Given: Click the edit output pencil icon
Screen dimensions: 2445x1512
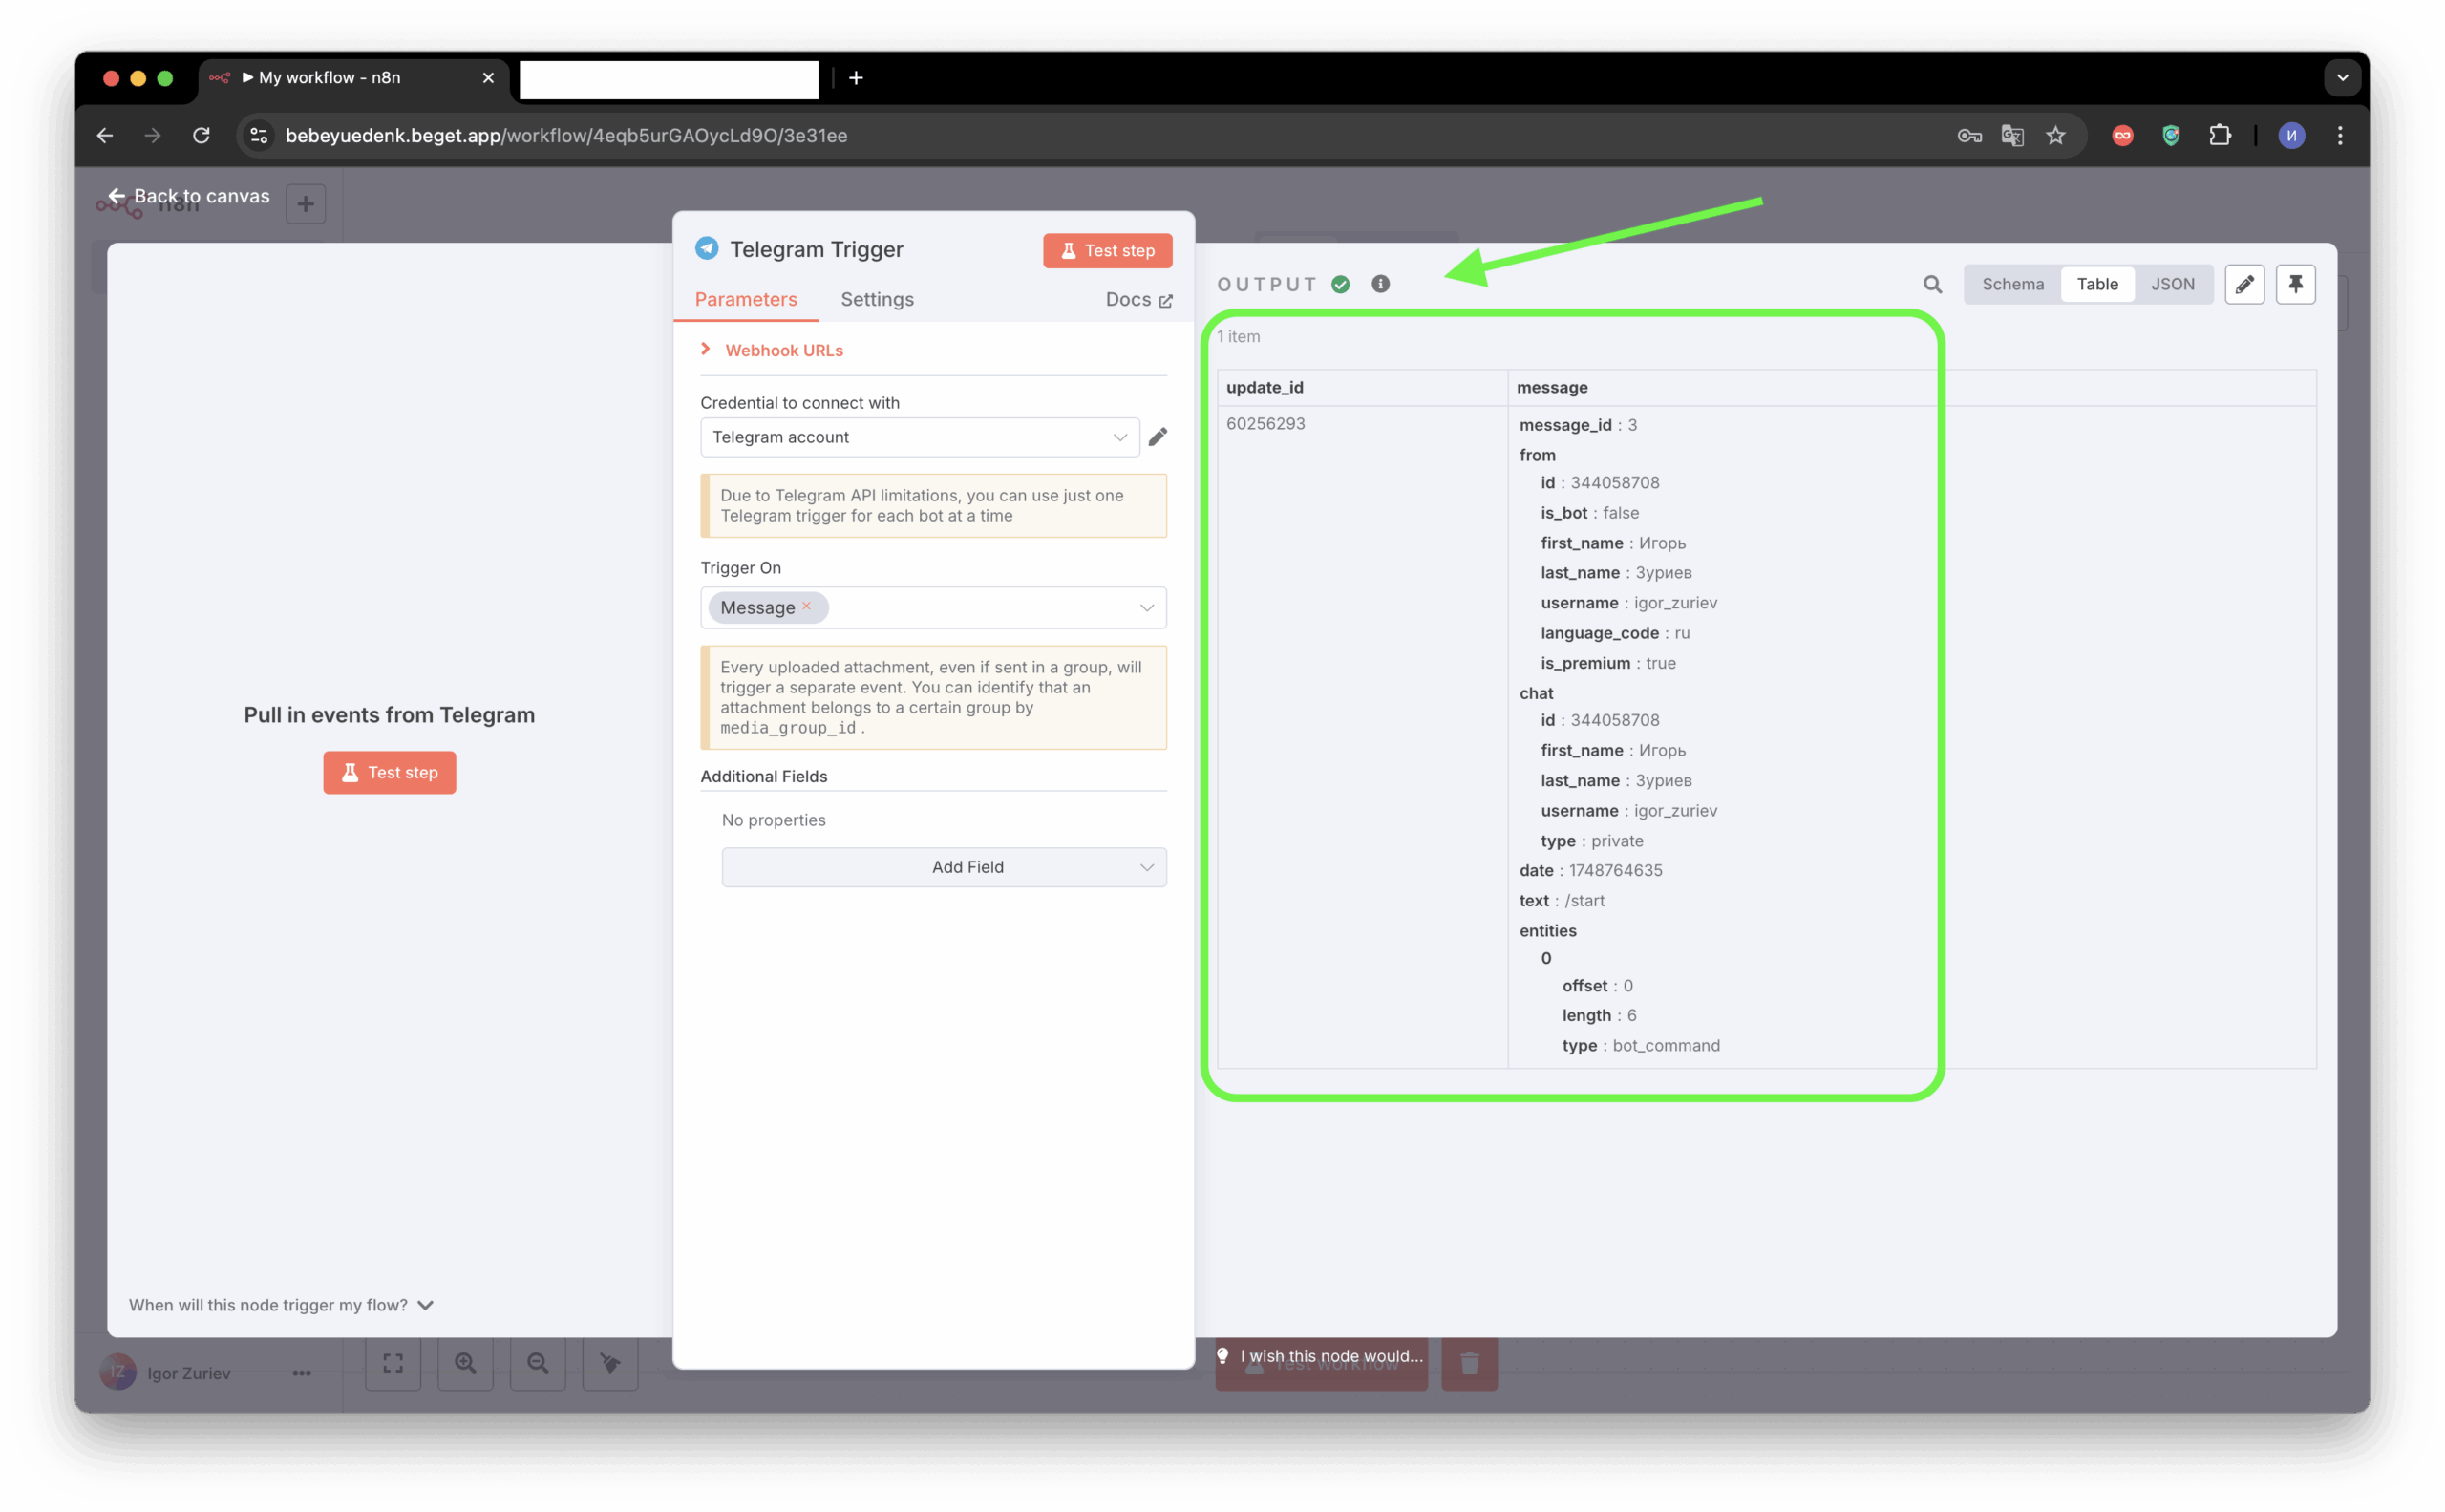Looking at the screenshot, I should (2244, 284).
